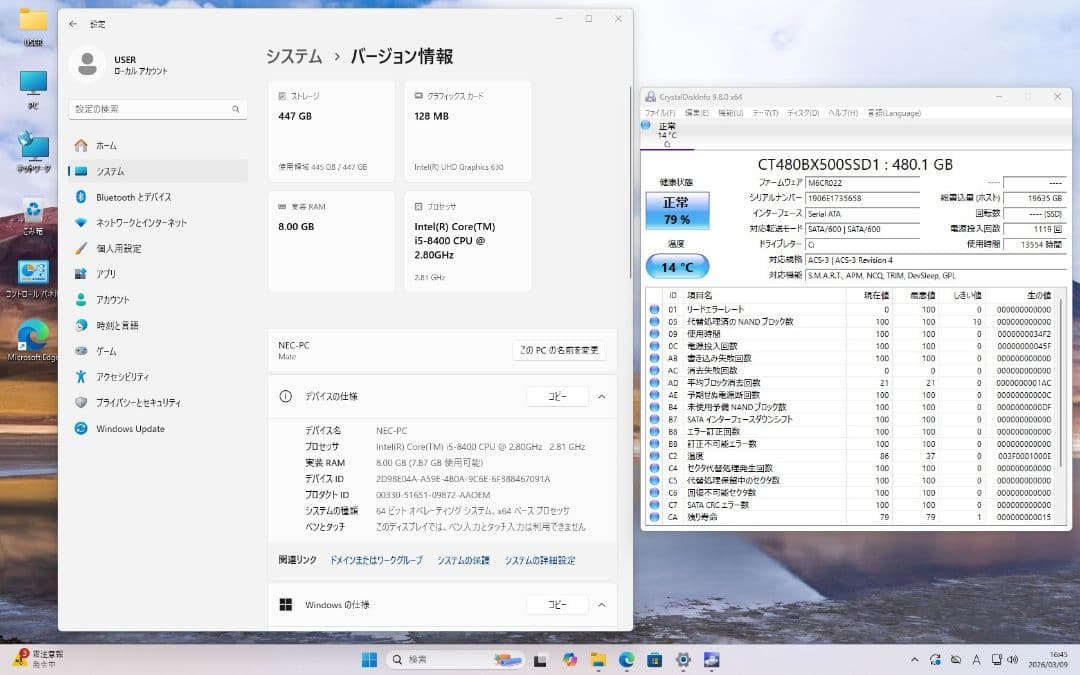Click the USER local account avatar
1080x675 pixels.
[87, 64]
